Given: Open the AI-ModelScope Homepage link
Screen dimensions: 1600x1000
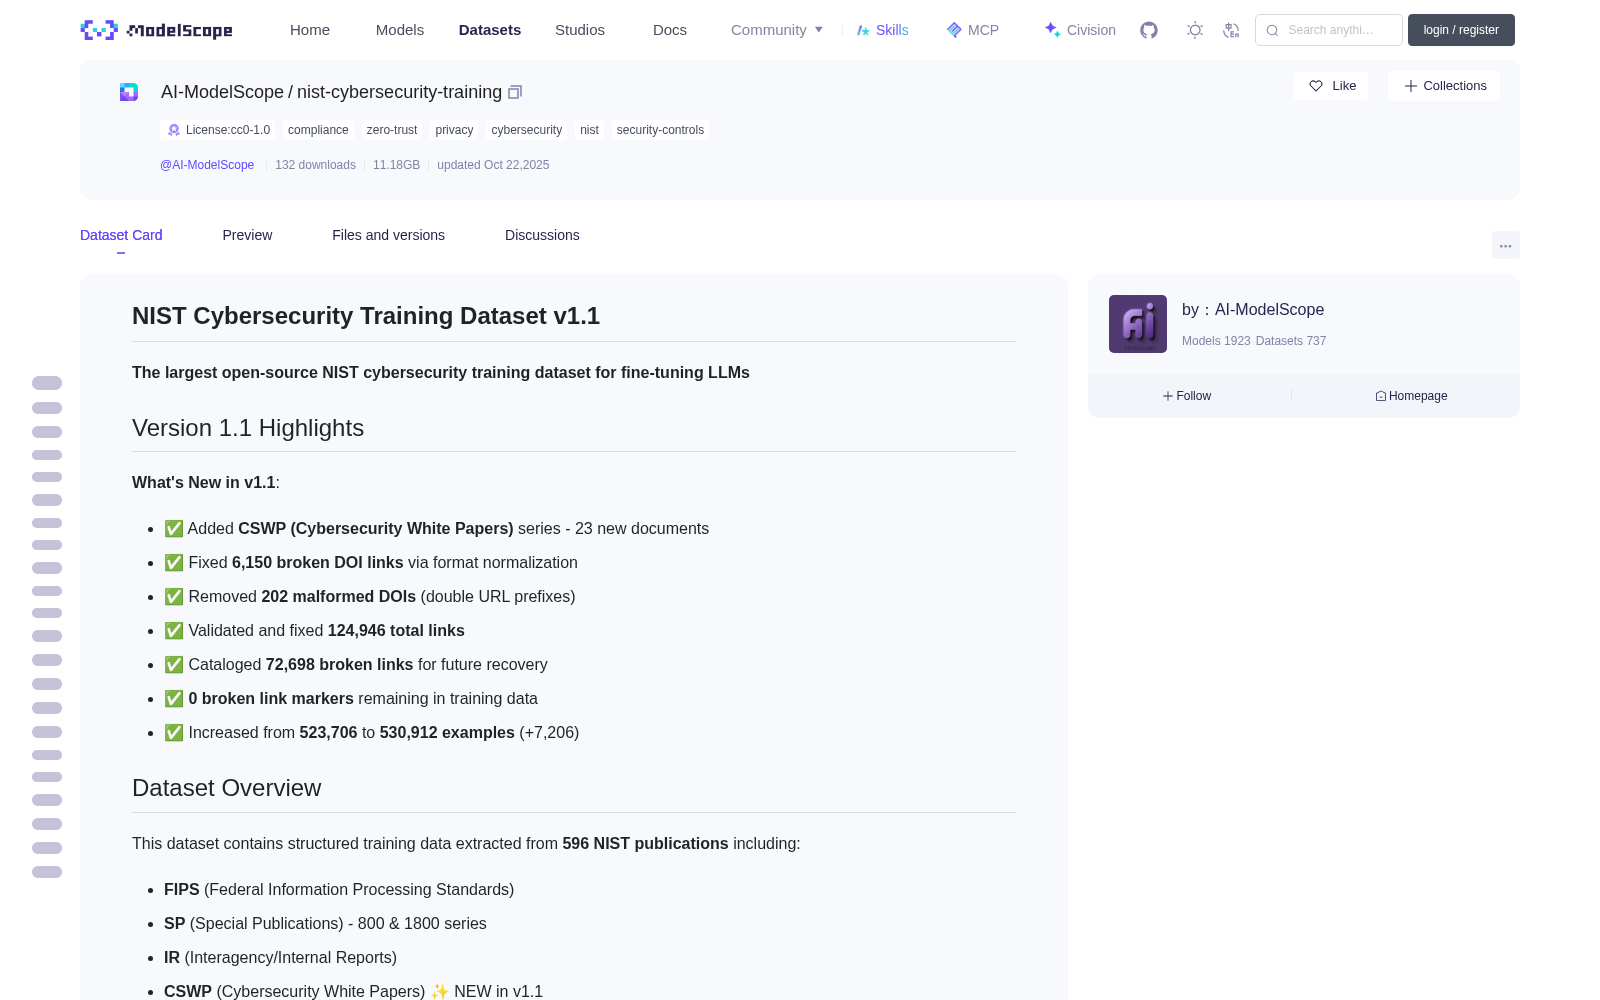Looking at the screenshot, I should point(1411,396).
